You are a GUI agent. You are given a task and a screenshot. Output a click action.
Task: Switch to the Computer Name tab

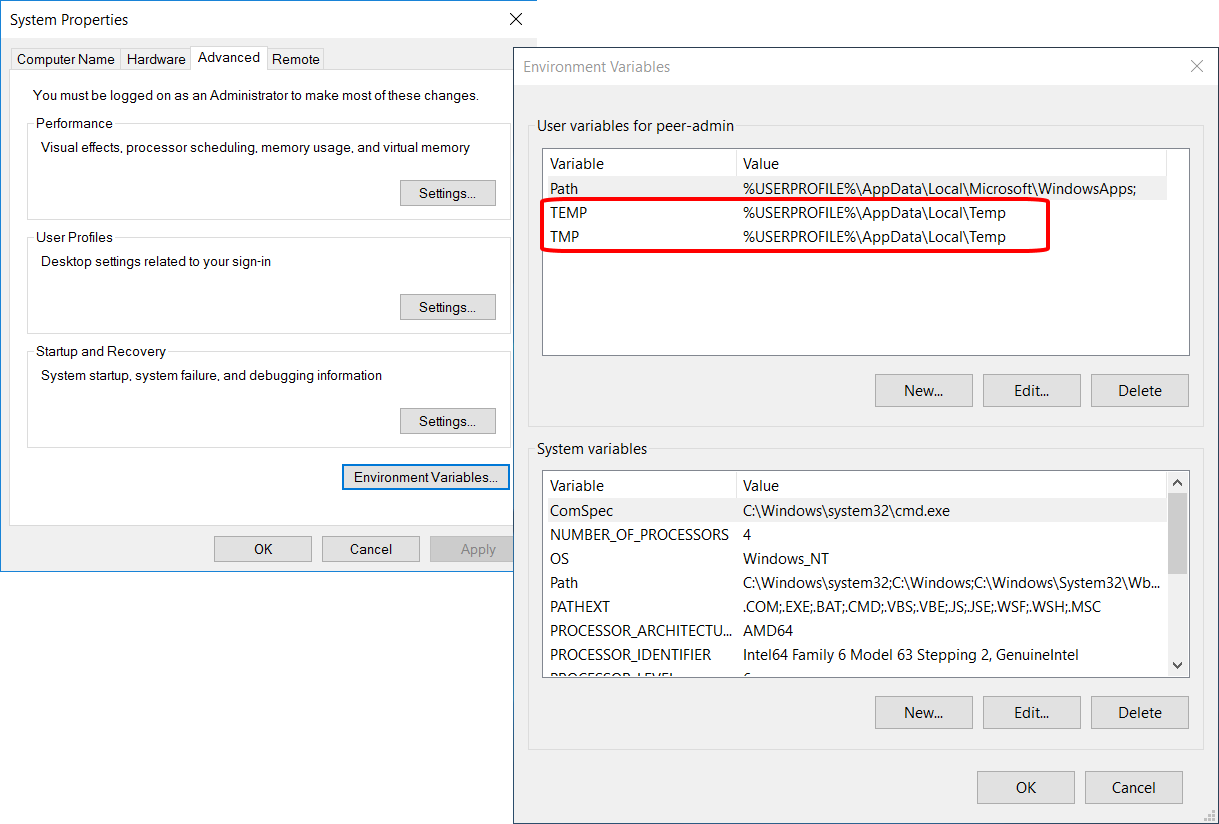point(66,59)
